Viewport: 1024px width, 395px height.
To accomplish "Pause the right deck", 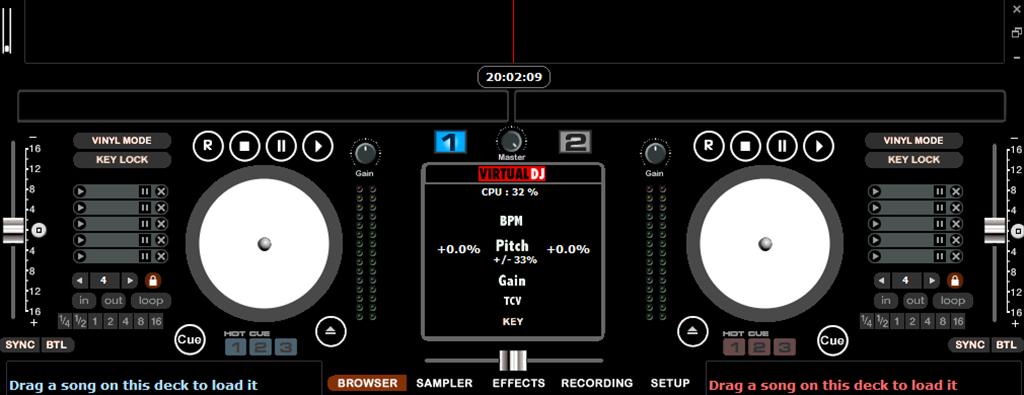I will tap(782, 146).
